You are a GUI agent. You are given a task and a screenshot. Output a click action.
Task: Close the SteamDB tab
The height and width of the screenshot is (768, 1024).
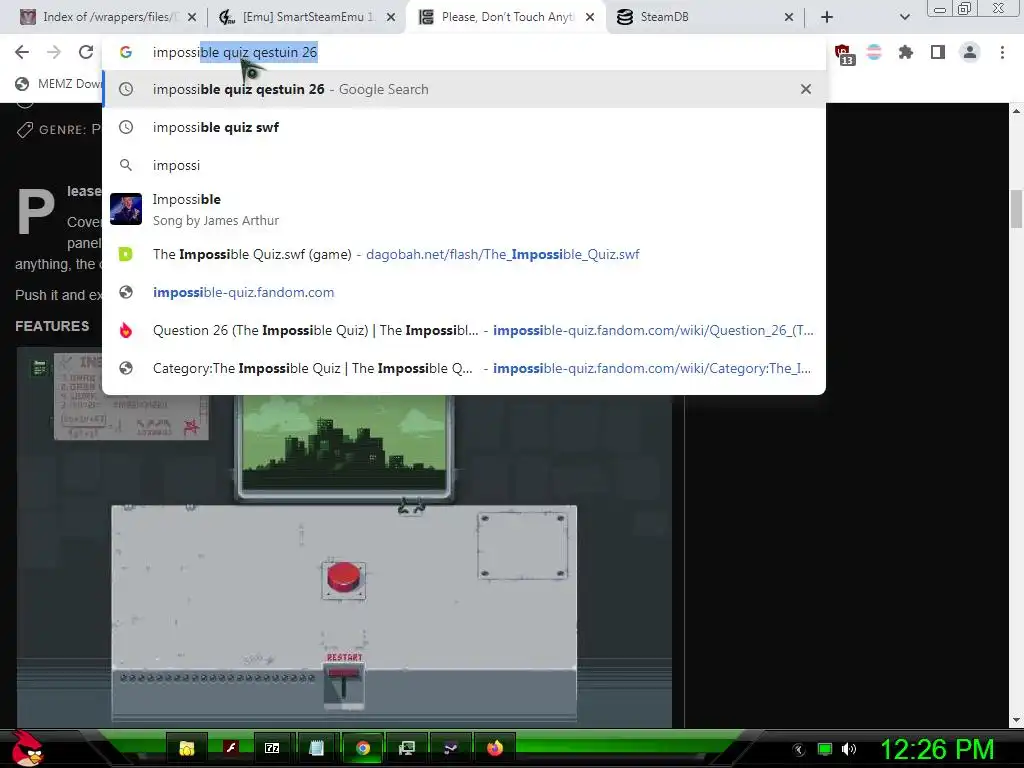pyautogui.click(x=789, y=17)
